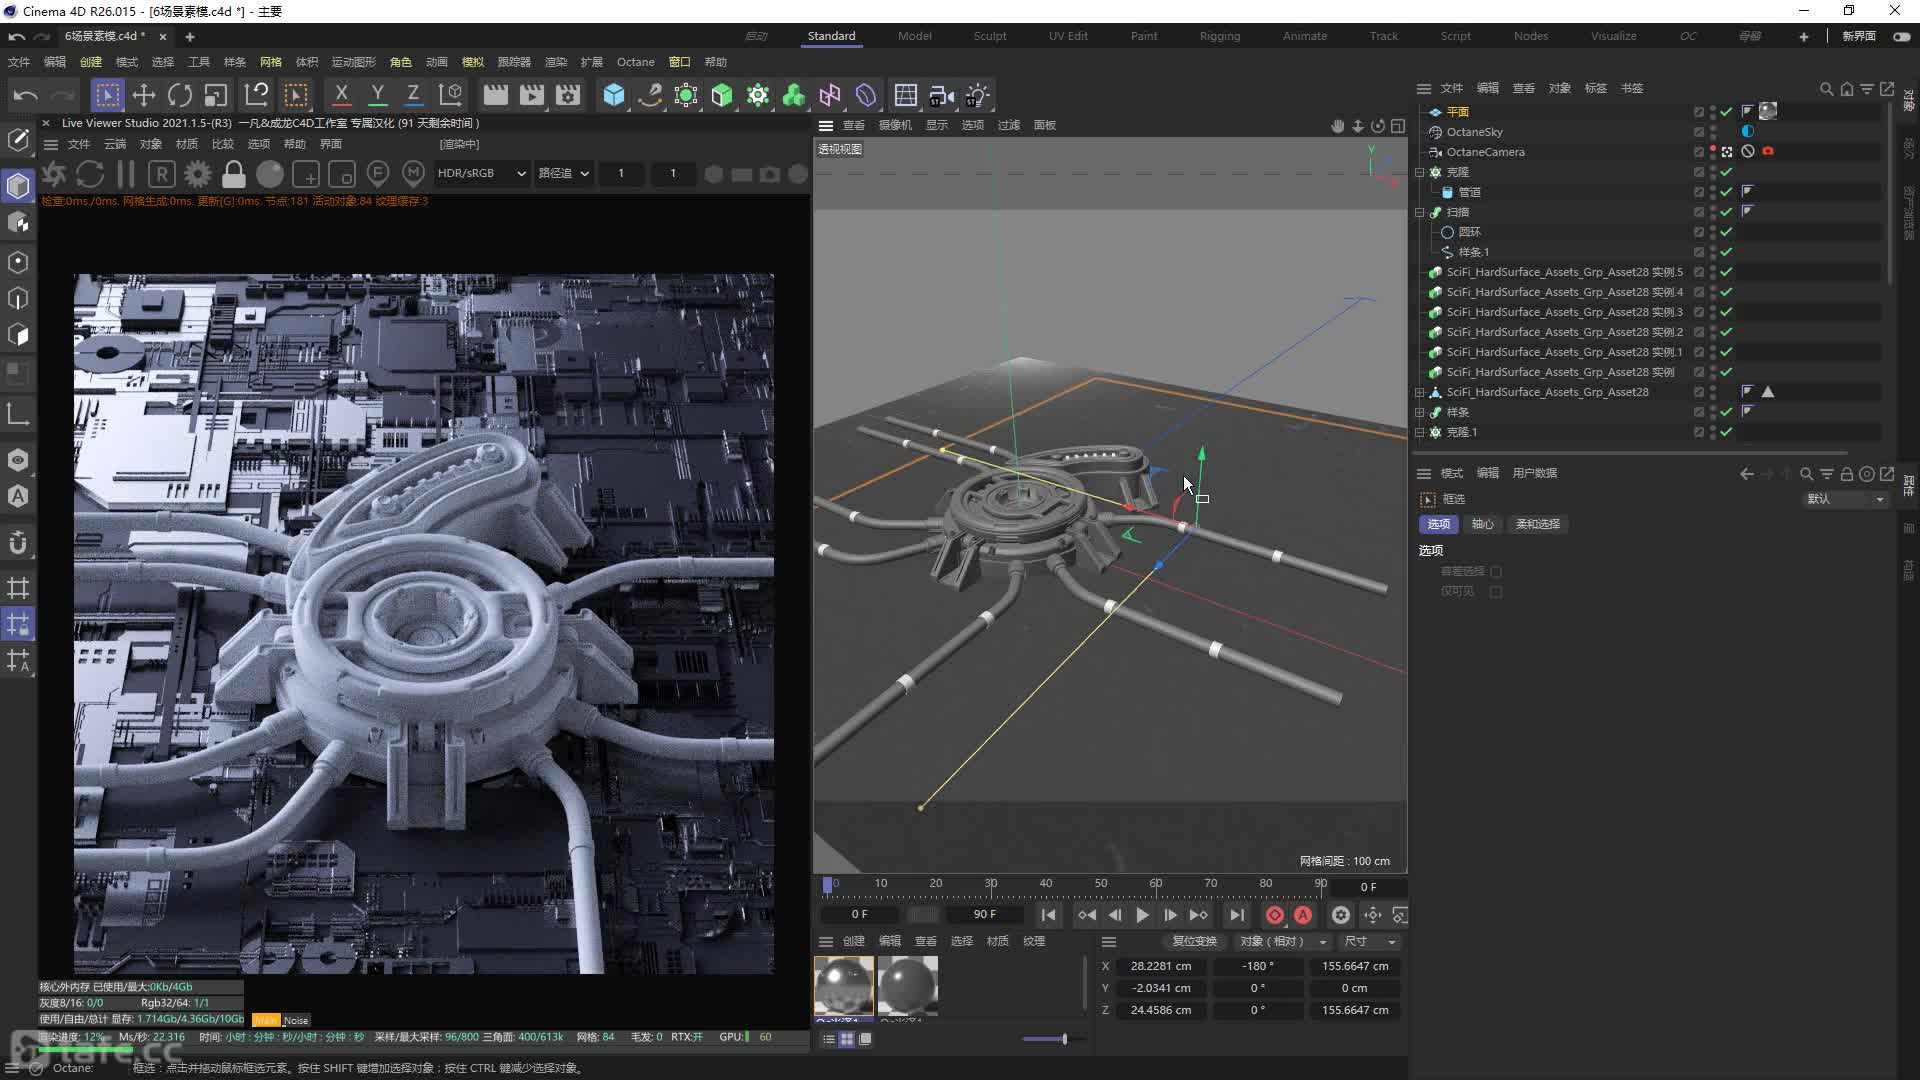Switch to the Animate layout tab

click(x=1305, y=36)
